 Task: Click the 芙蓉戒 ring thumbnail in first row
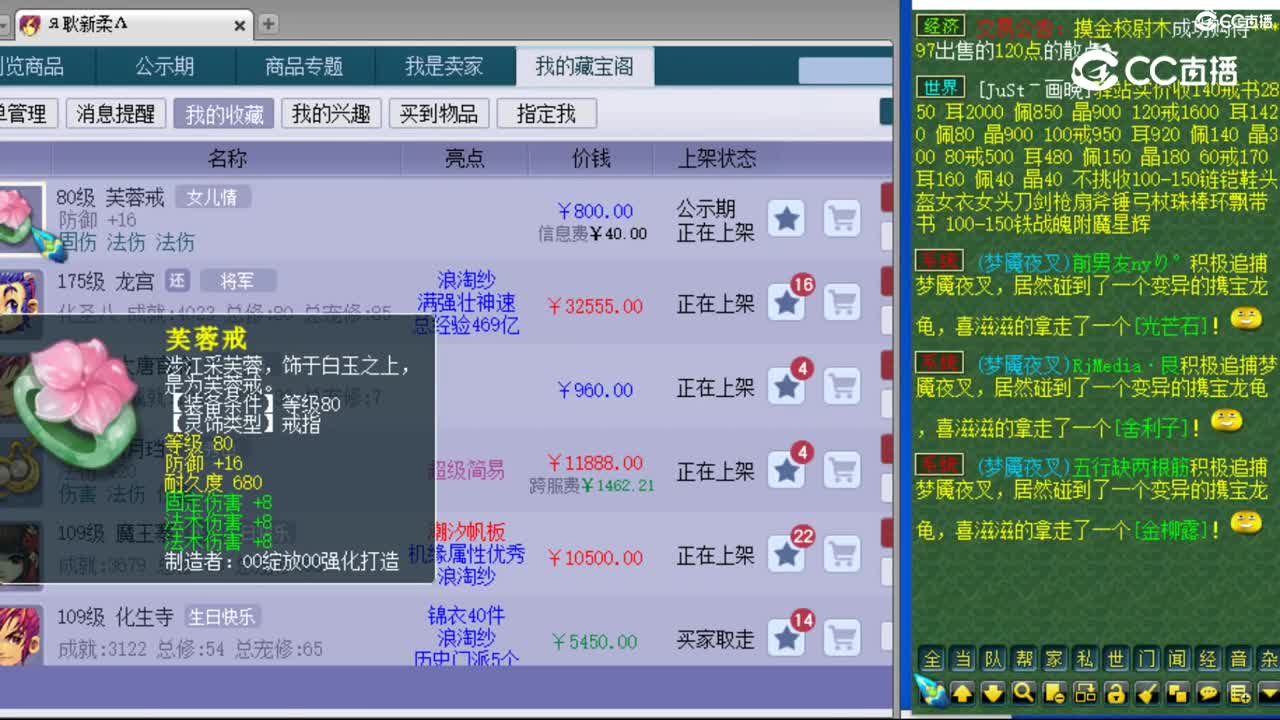tap(20, 219)
